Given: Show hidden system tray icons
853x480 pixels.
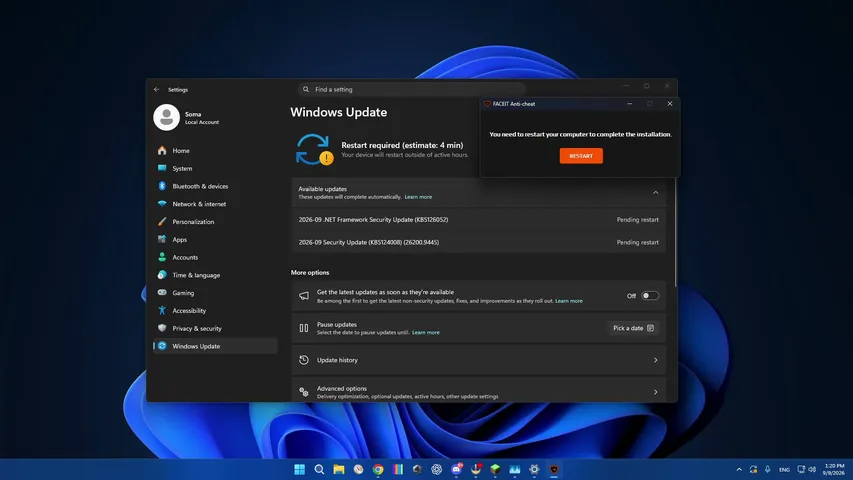Looking at the screenshot, I should click(739, 470).
